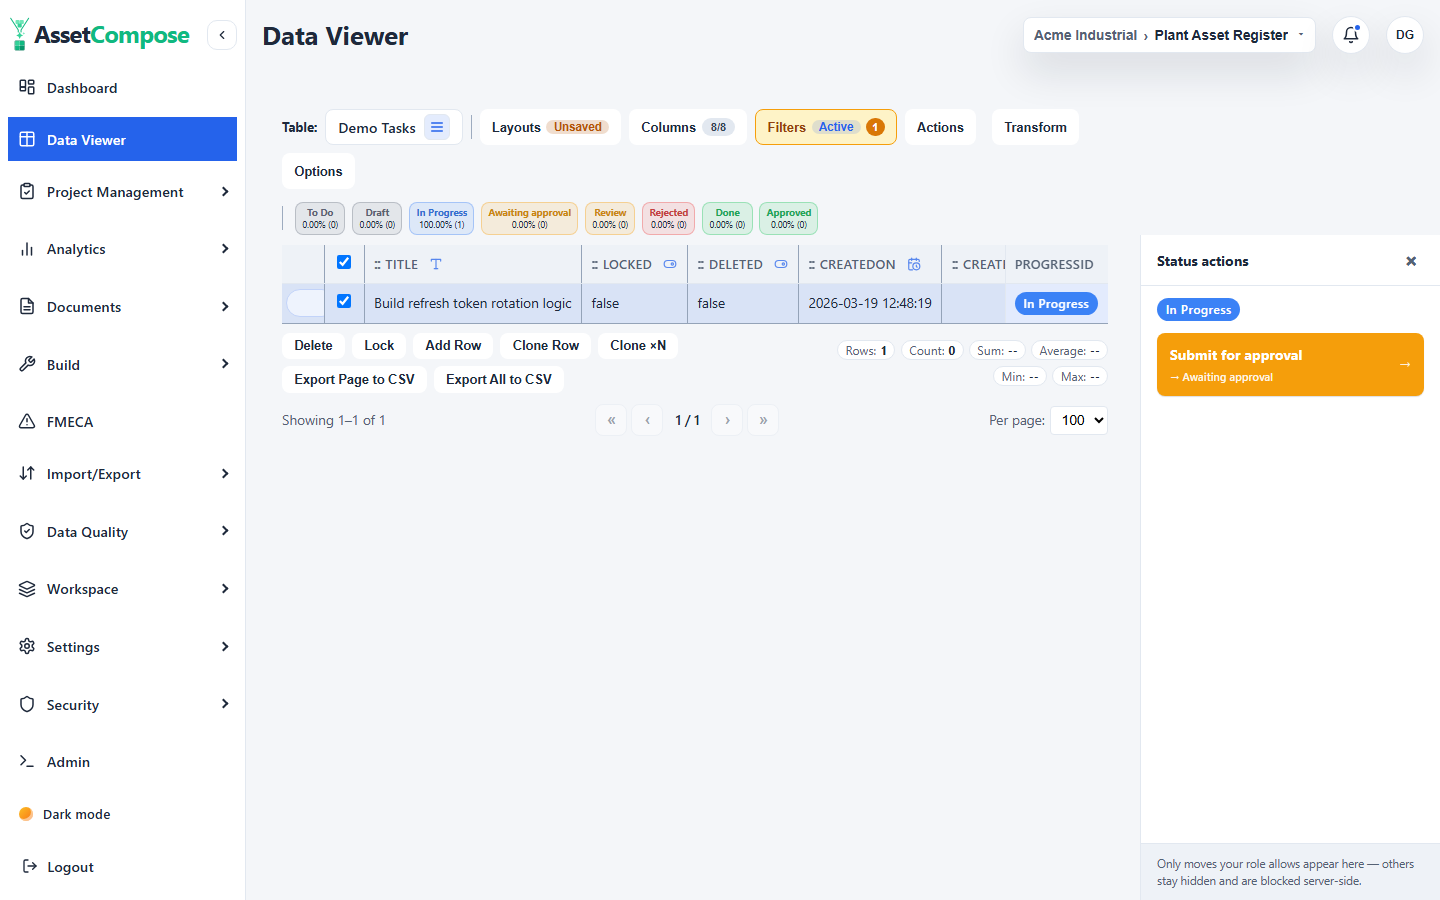Open the Demo Tasks table selector
The image size is (1440, 900).
point(394,127)
